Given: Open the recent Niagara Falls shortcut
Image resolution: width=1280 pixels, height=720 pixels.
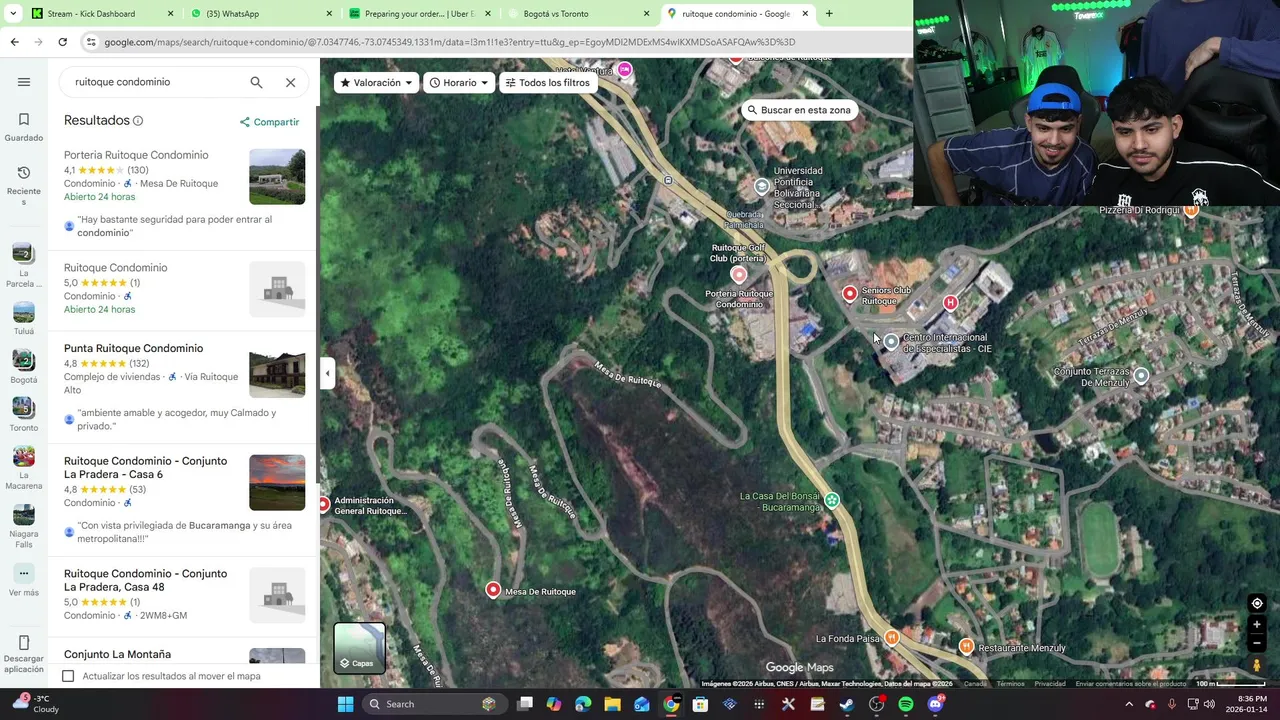Looking at the screenshot, I should (x=24, y=527).
